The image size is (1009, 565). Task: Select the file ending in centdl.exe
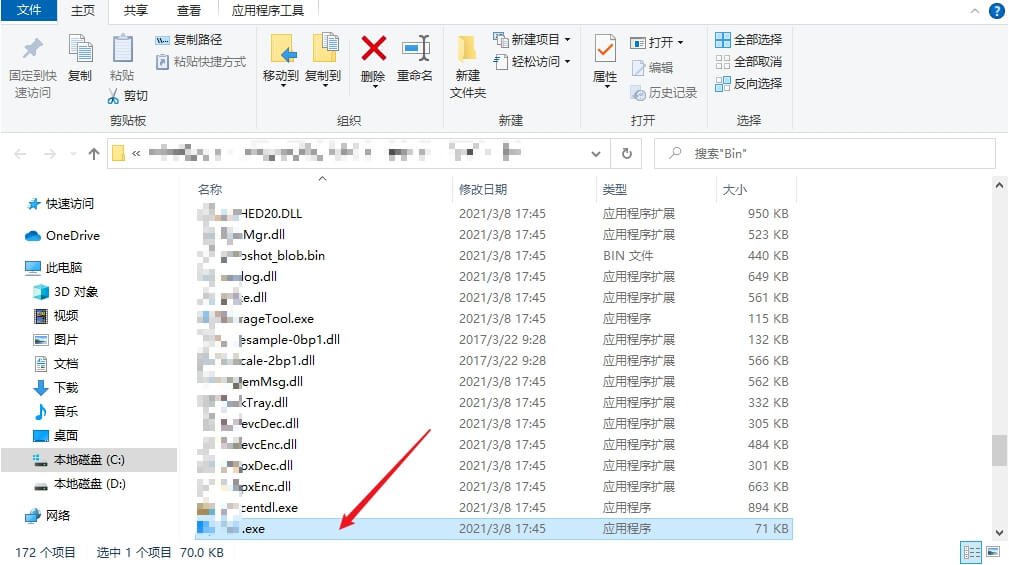[x=493, y=508]
